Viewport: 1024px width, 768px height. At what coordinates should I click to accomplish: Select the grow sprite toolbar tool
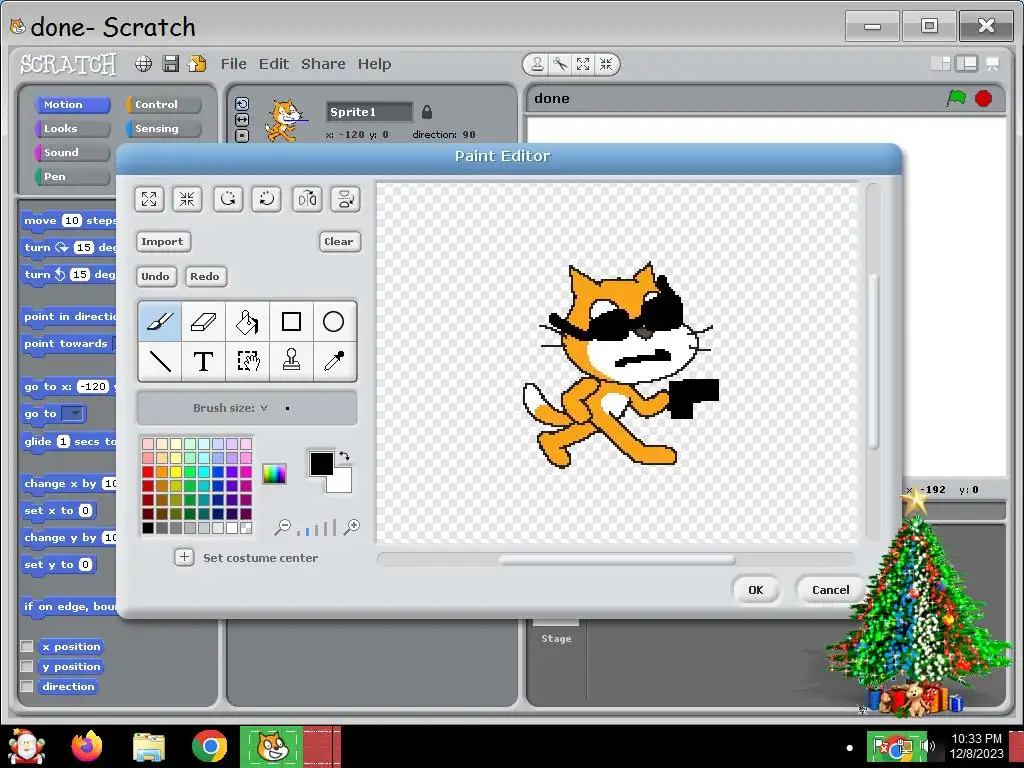[583, 64]
